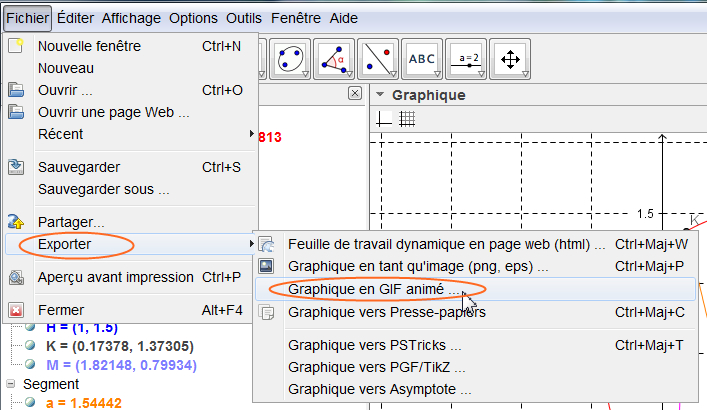Click the Nouvelle fenêtre page icon
This screenshot has width=707, height=410.
click(16, 46)
